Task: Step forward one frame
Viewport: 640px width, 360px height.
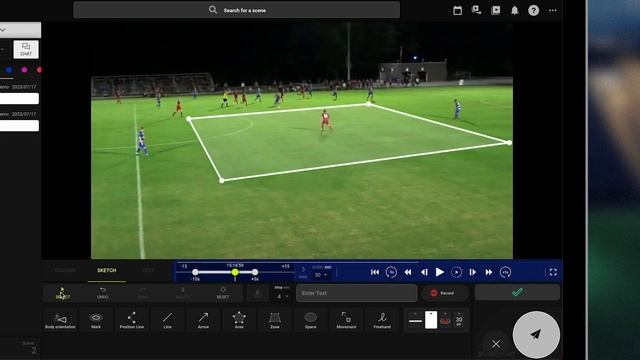Action: coord(472,272)
